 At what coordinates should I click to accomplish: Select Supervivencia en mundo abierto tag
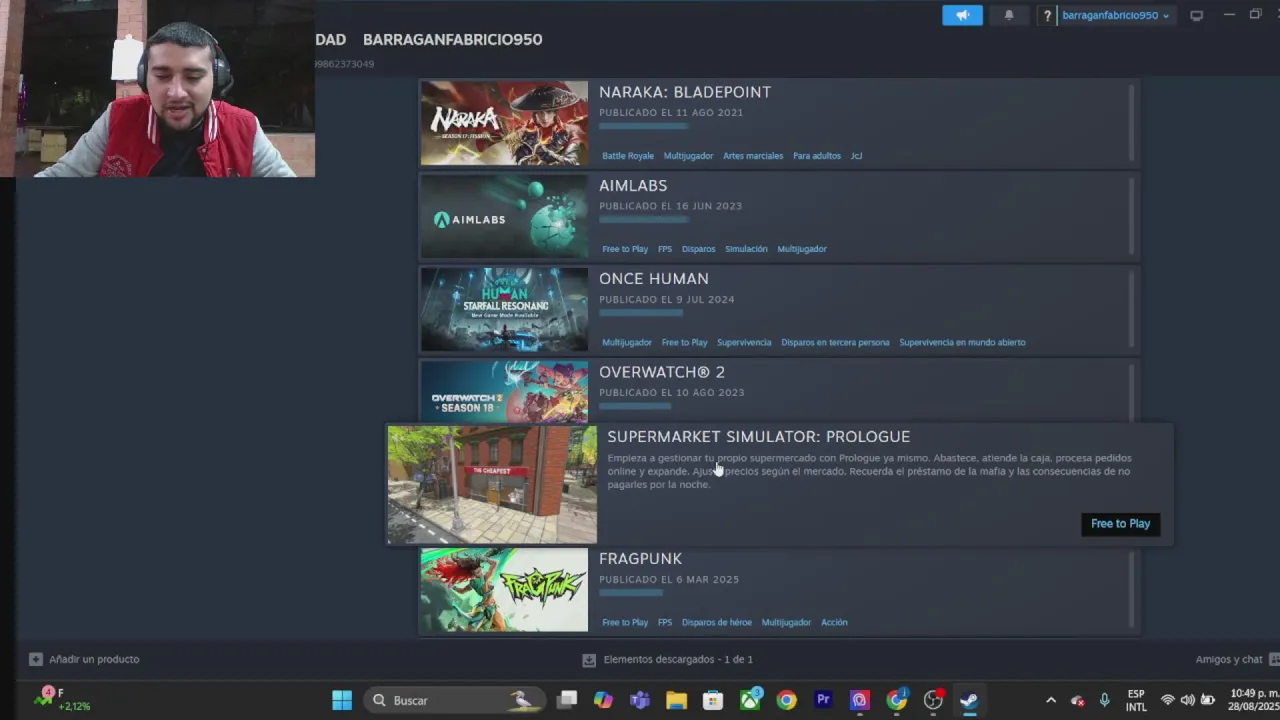(x=962, y=342)
